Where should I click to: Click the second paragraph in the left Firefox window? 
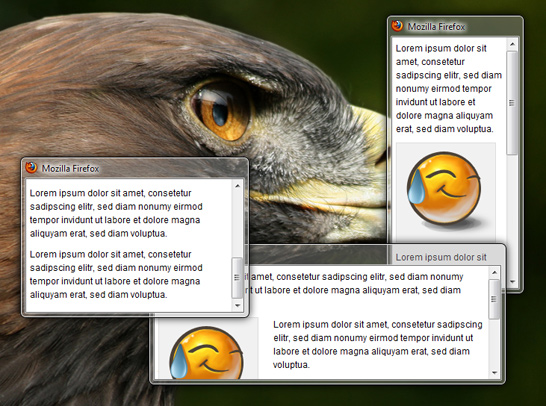pyautogui.click(x=116, y=274)
